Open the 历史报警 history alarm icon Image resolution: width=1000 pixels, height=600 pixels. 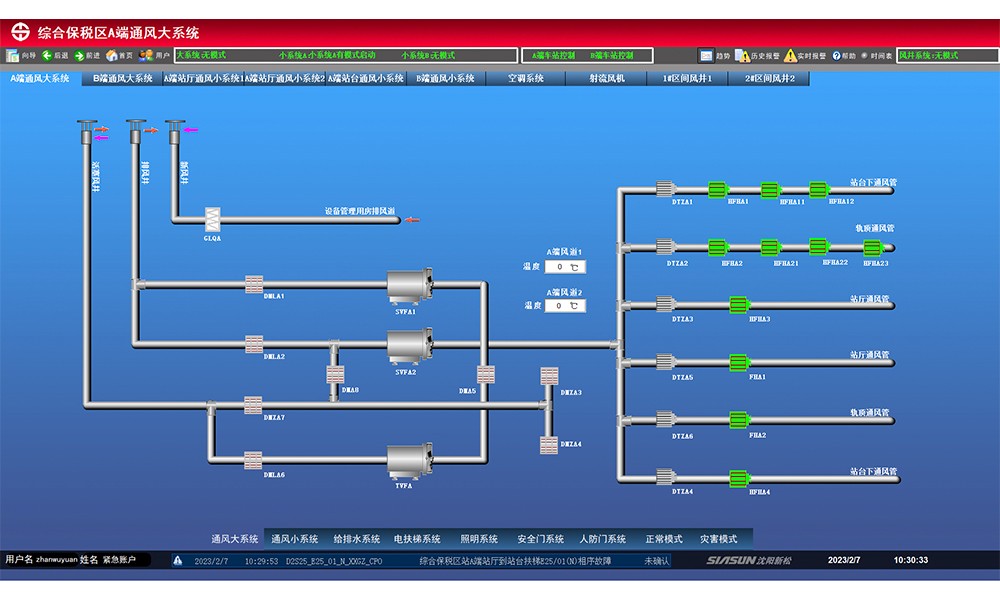[x=743, y=56]
